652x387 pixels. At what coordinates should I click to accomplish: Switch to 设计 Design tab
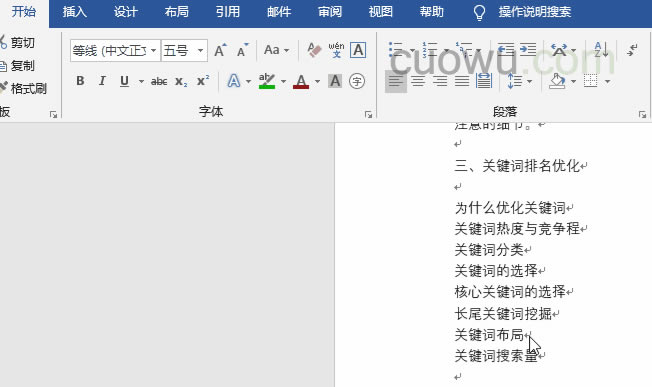(126, 12)
